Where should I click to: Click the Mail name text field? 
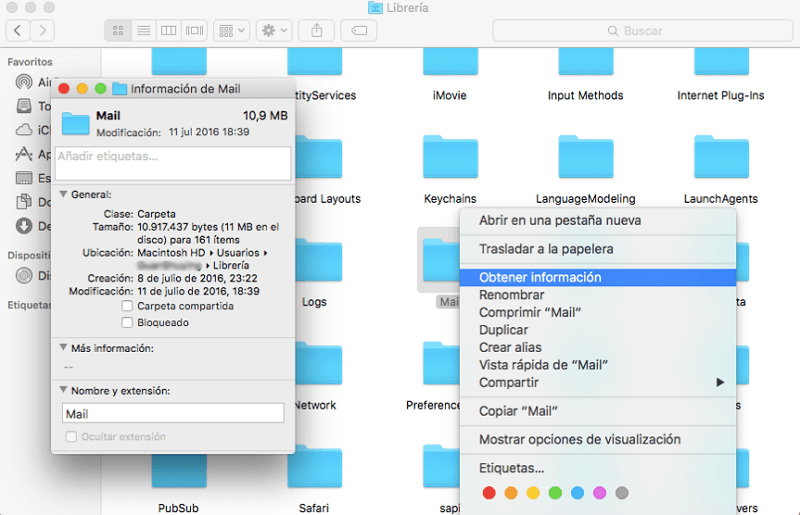pos(173,413)
